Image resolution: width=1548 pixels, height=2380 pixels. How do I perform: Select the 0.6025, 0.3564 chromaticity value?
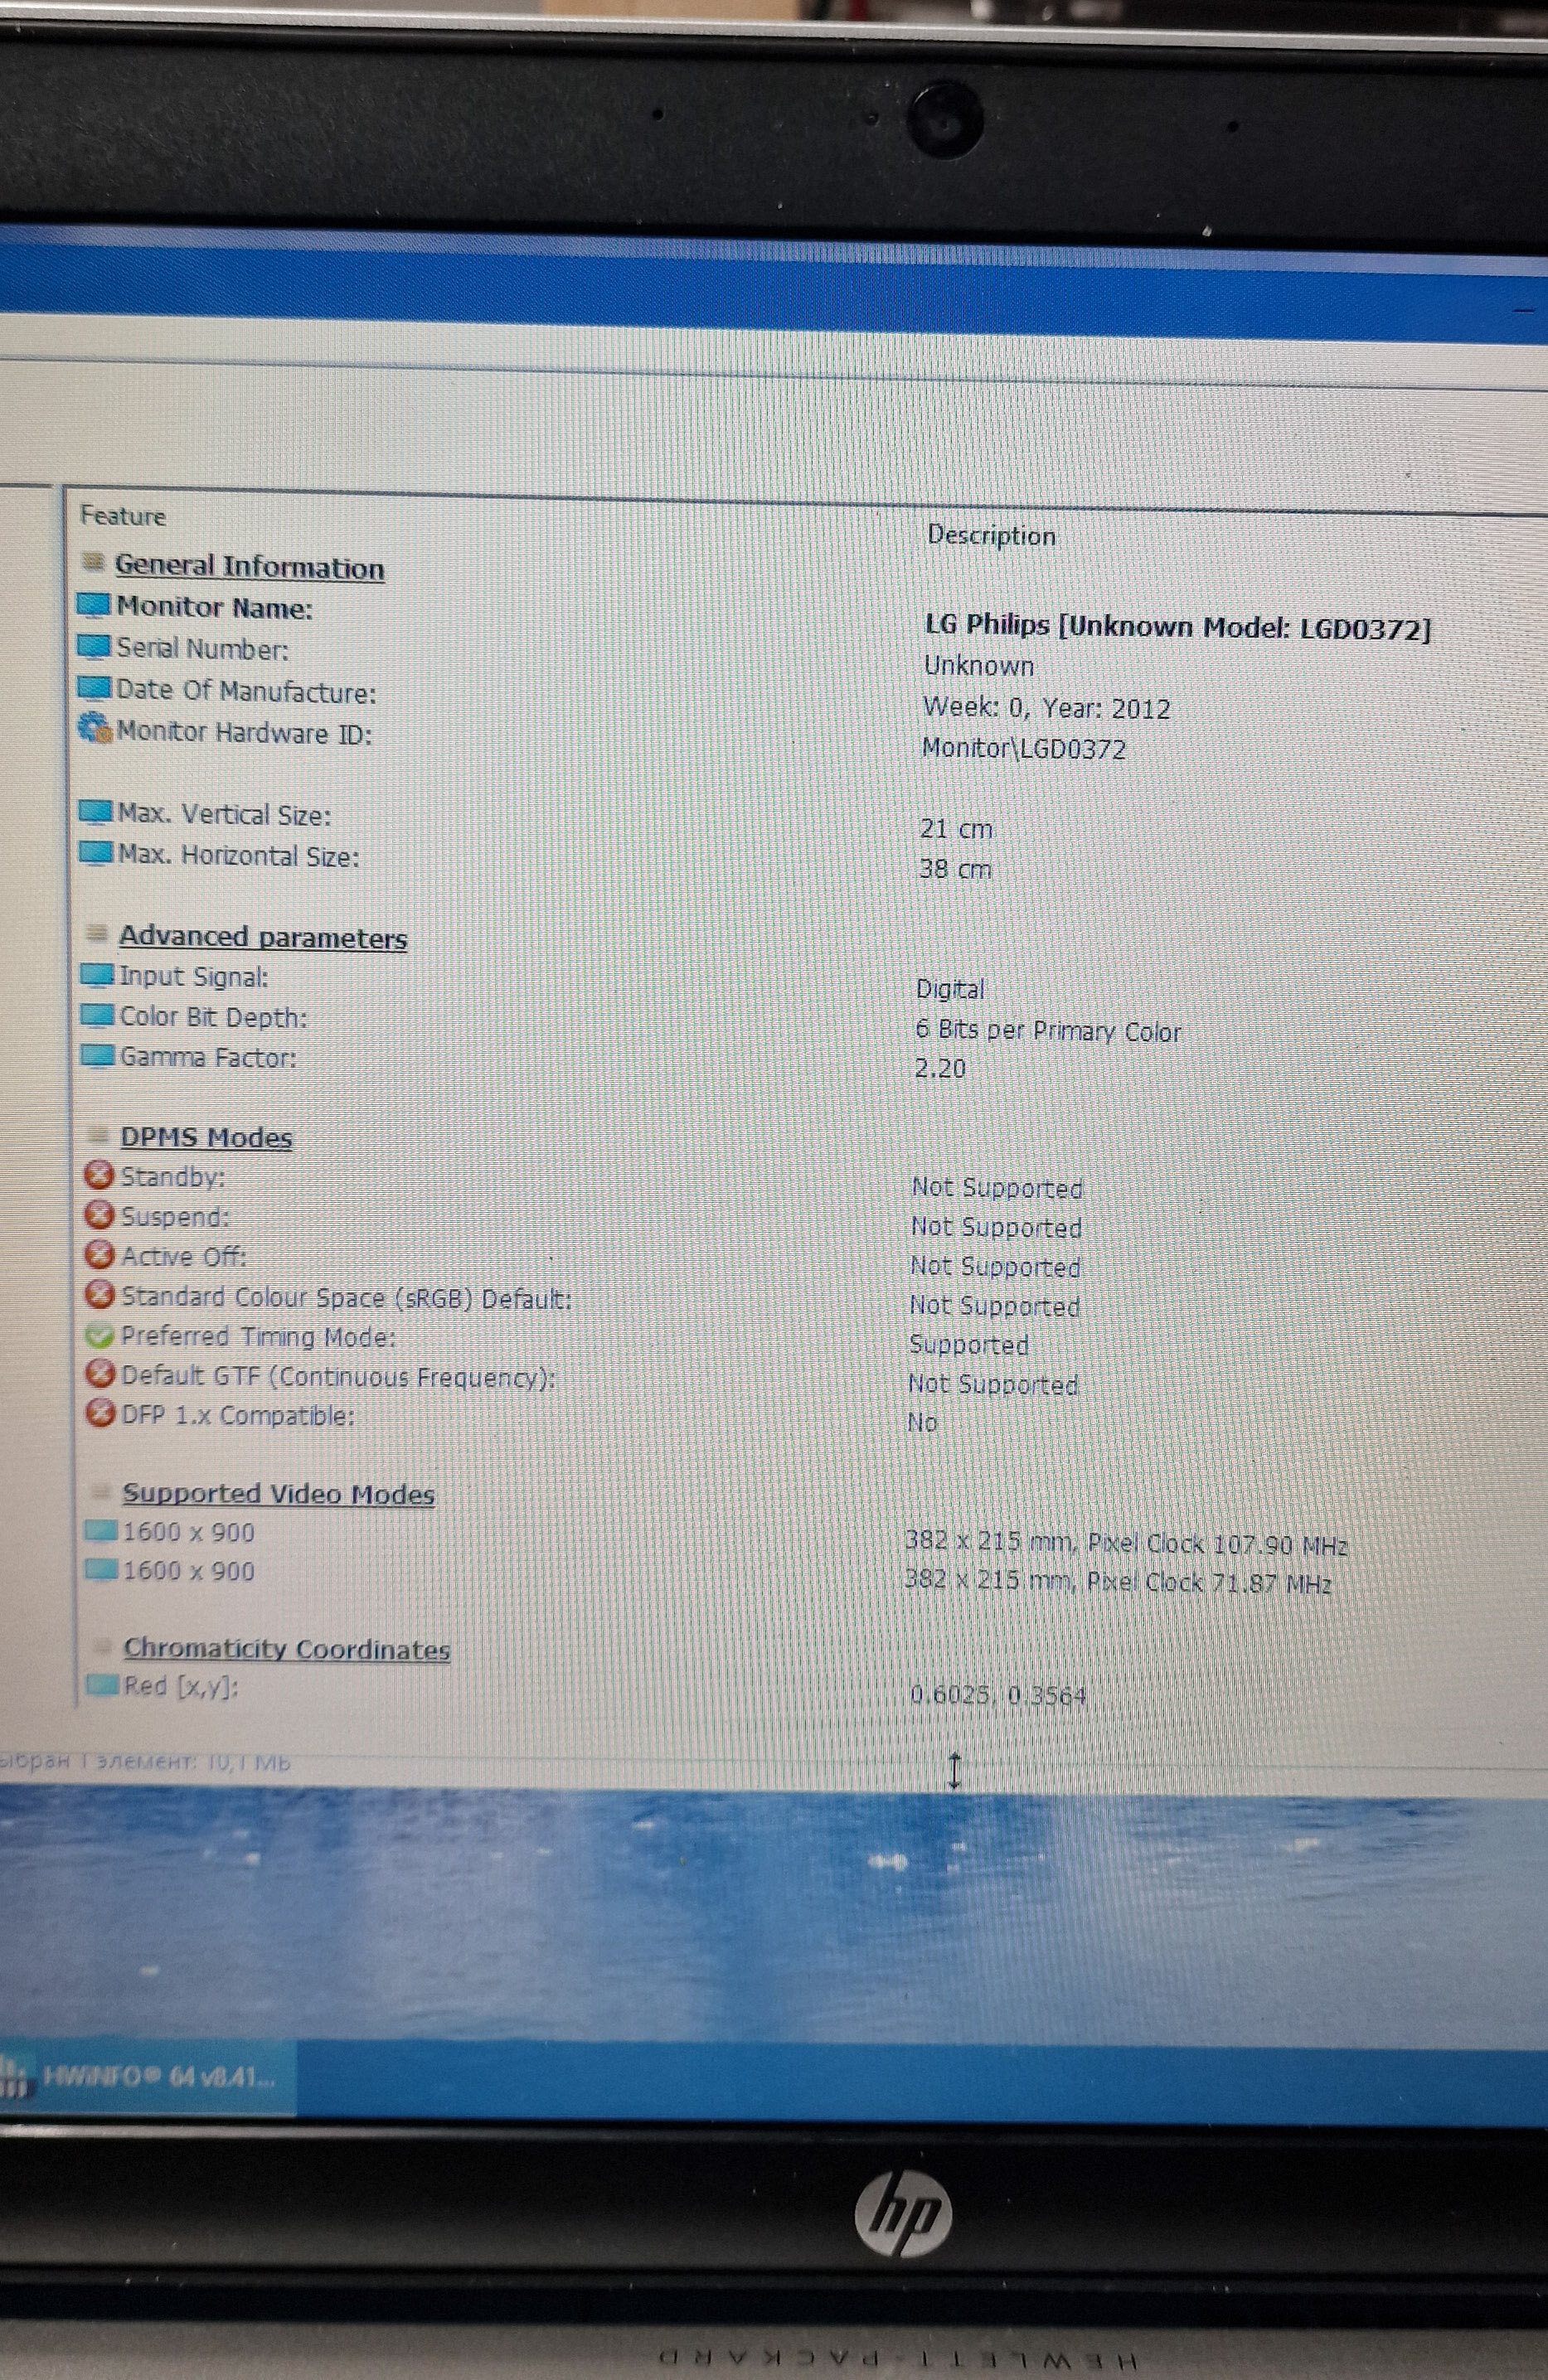998,1695
